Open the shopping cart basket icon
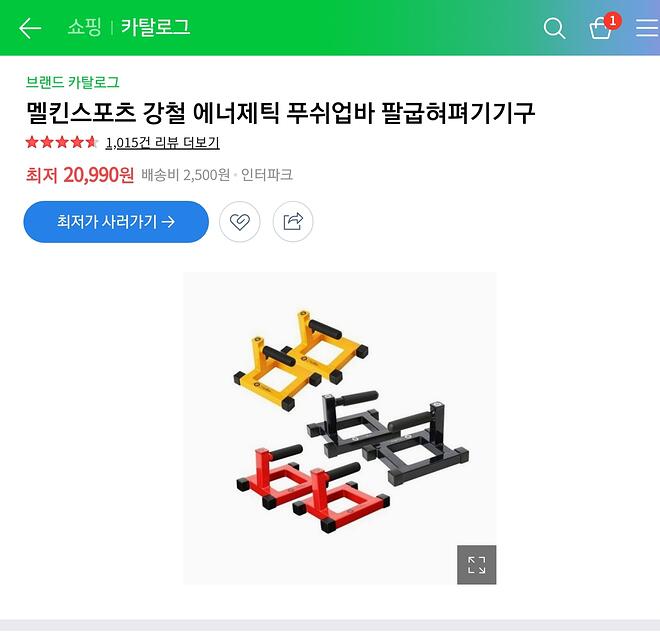The width and height of the screenshot is (660, 638). pyautogui.click(x=601, y=29)
